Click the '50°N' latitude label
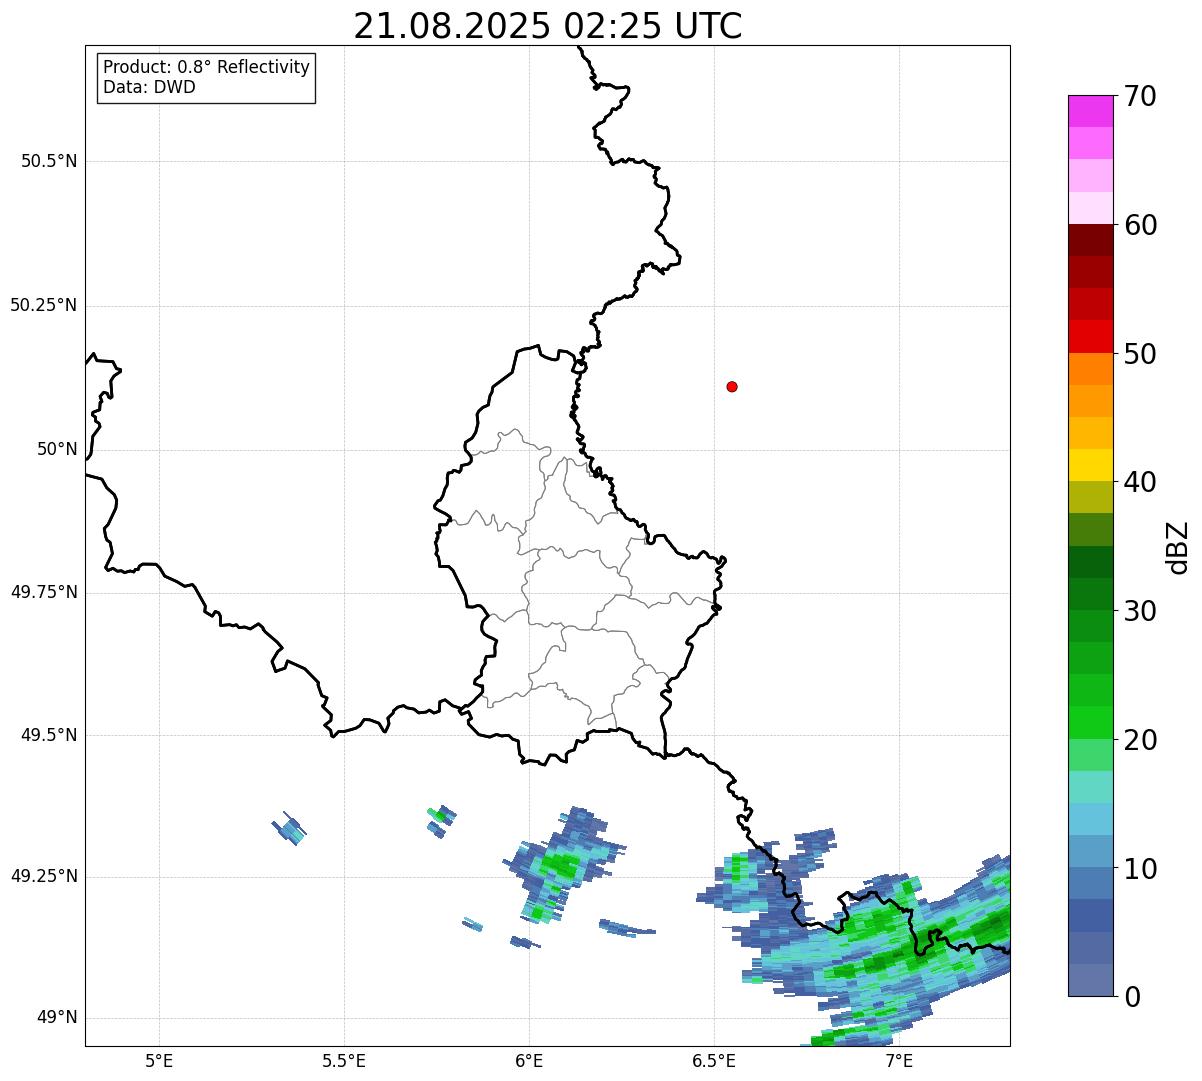This screenshot has height=1081, width=1202. coord(57,449)
